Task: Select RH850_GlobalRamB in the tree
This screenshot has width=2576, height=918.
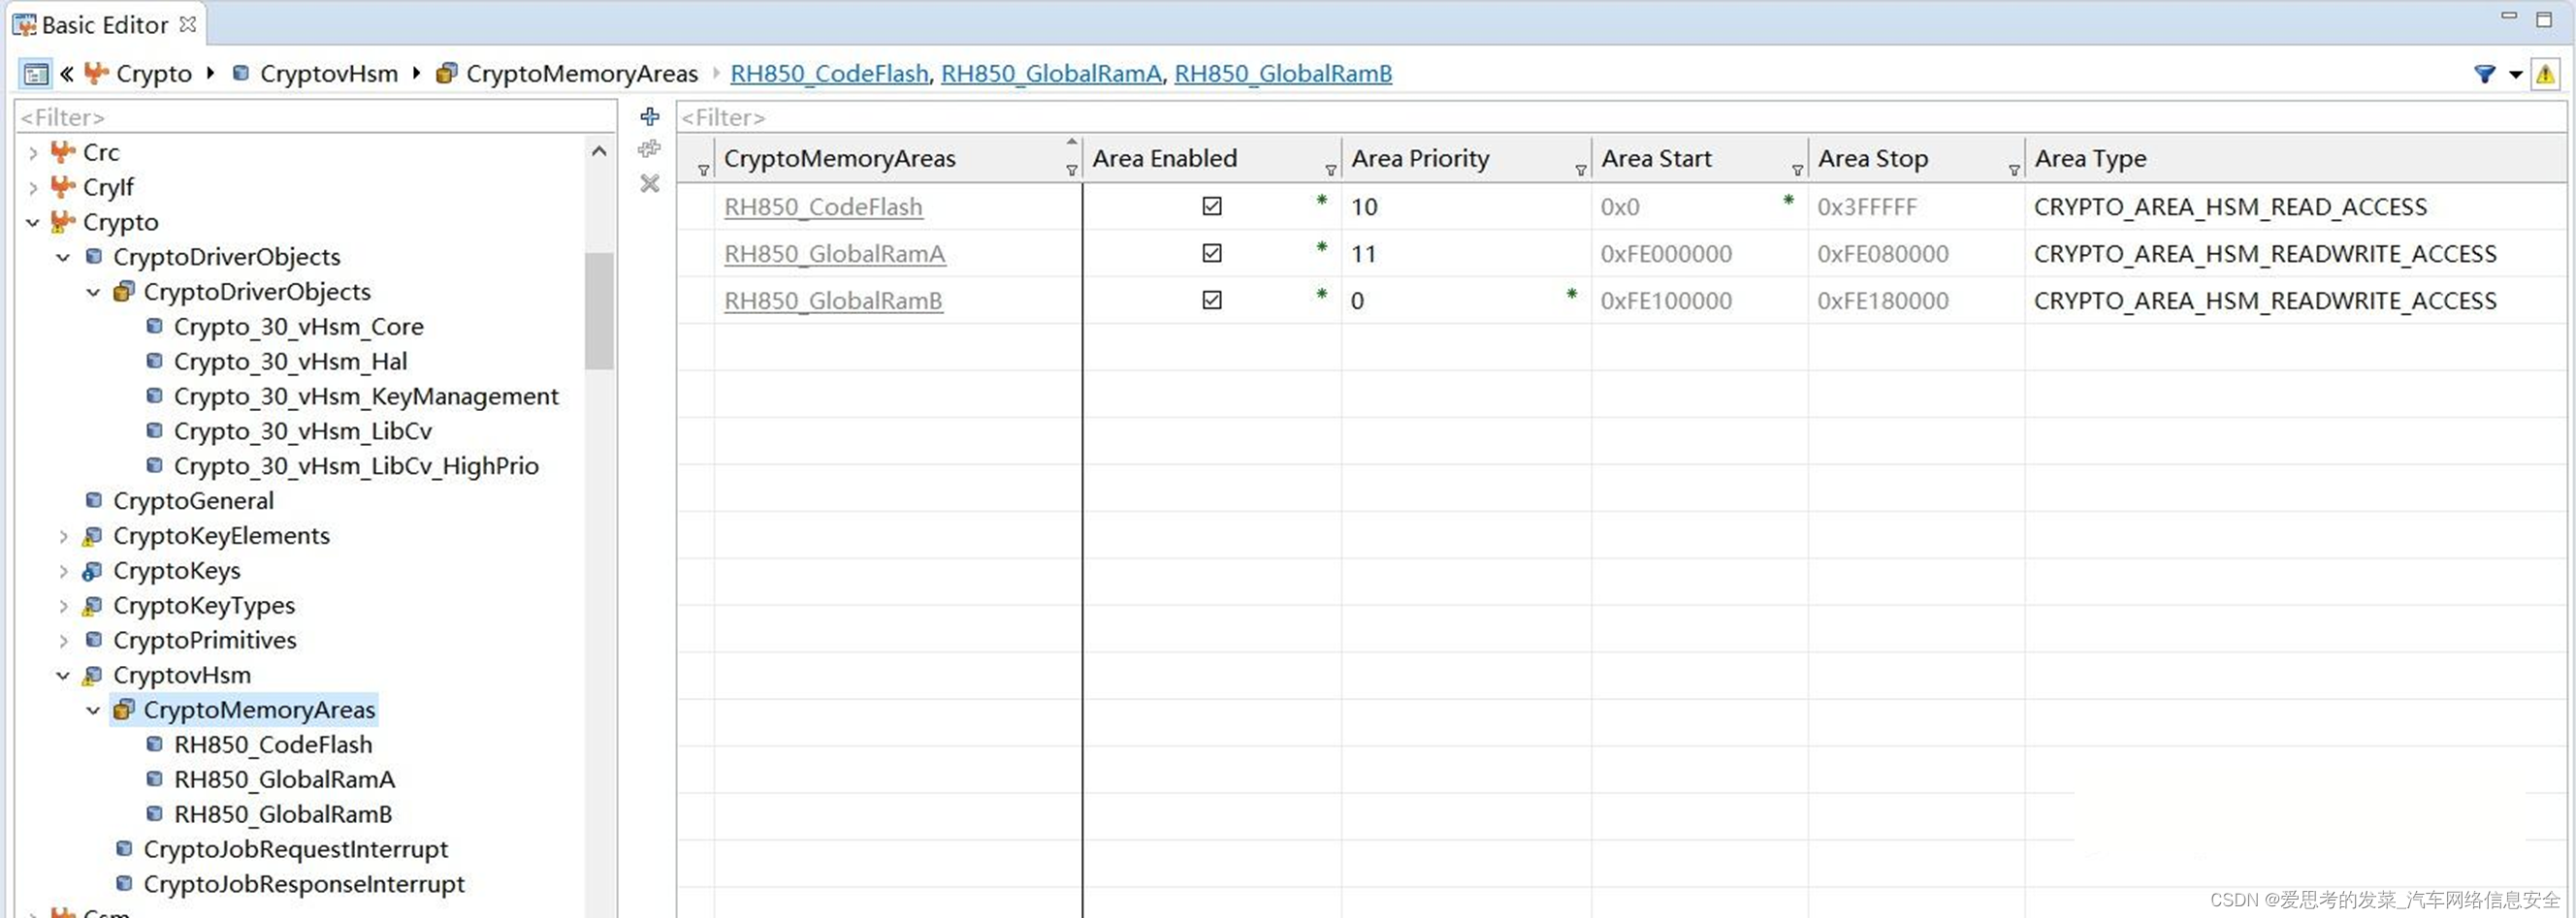Action: pos(283,814)
